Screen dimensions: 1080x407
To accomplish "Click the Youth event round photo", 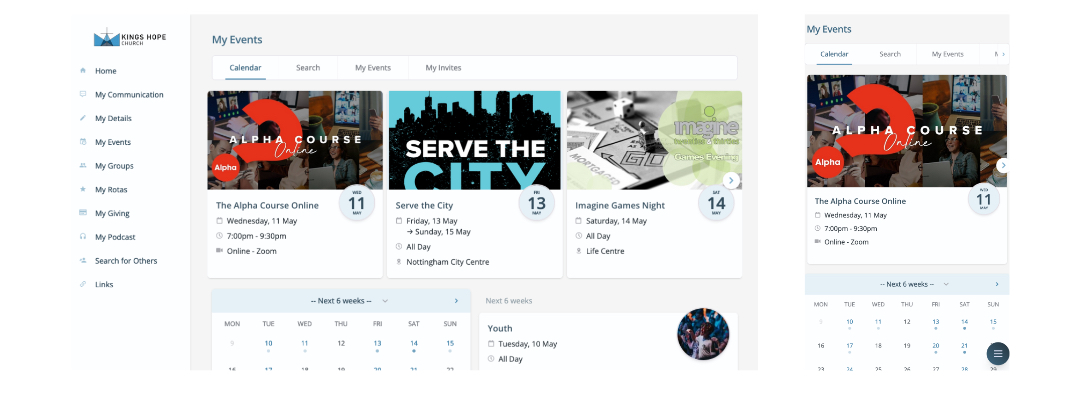I will tap(703, 334).
